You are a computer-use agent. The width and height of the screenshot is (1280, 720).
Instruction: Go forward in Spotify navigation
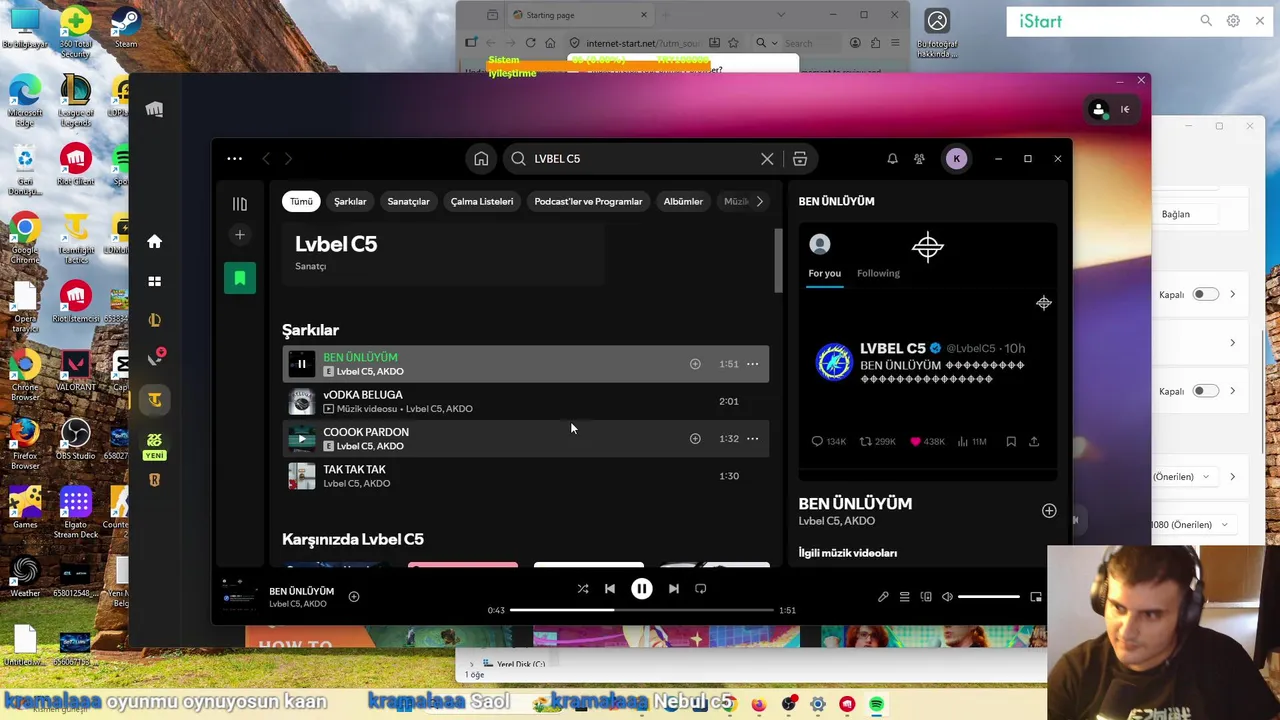(288, 159)
